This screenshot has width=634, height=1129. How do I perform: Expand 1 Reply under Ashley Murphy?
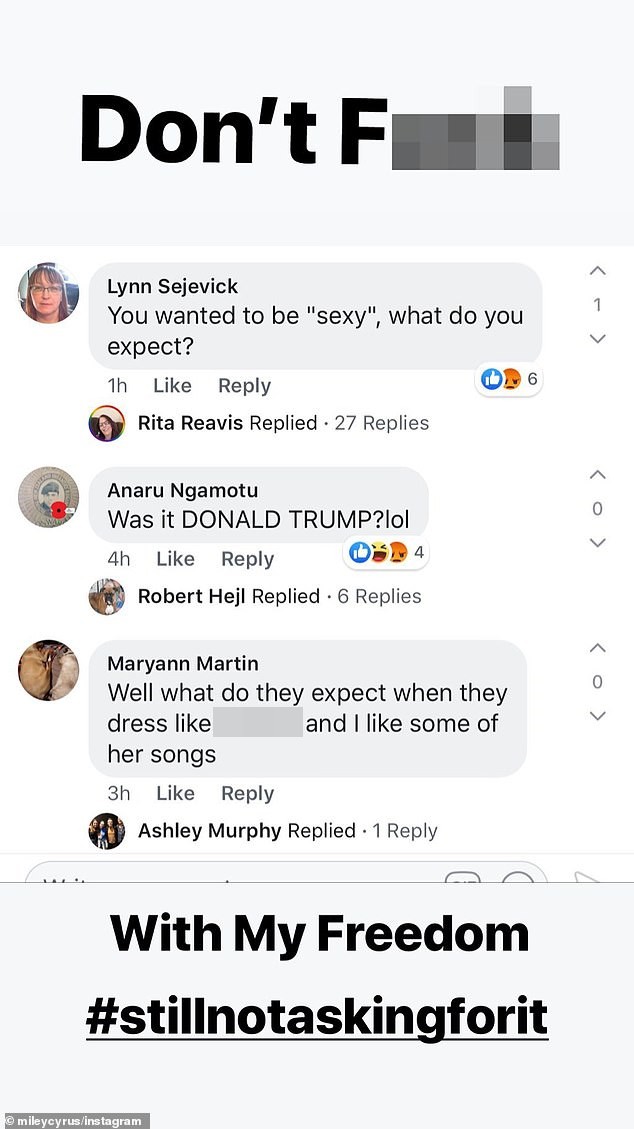click(x=404, y=831)
